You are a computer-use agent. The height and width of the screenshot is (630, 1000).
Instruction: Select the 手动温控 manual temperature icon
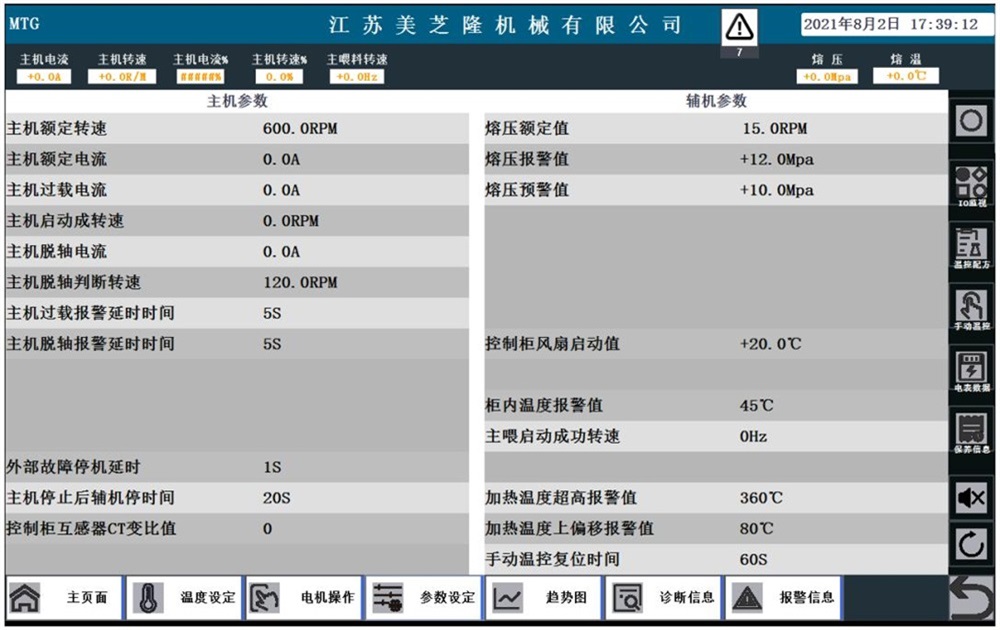tap(971, 310)
